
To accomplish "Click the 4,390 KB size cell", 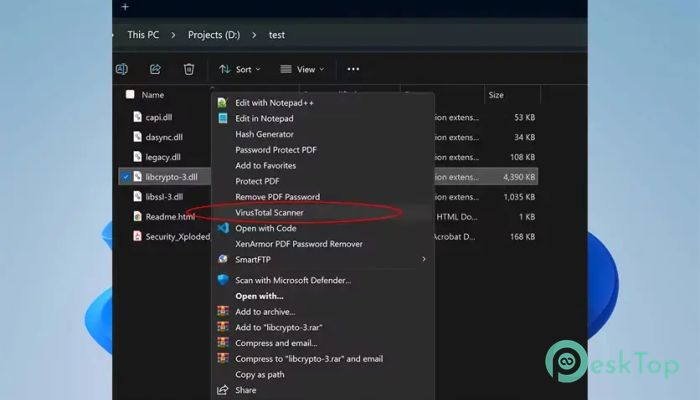I will 519,177.
